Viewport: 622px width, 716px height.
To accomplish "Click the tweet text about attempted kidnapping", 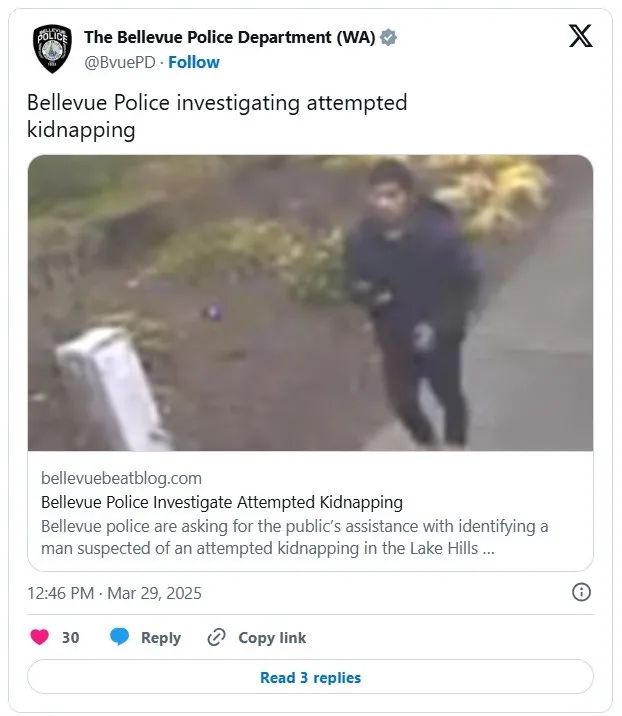I will [x=217, y=116].
